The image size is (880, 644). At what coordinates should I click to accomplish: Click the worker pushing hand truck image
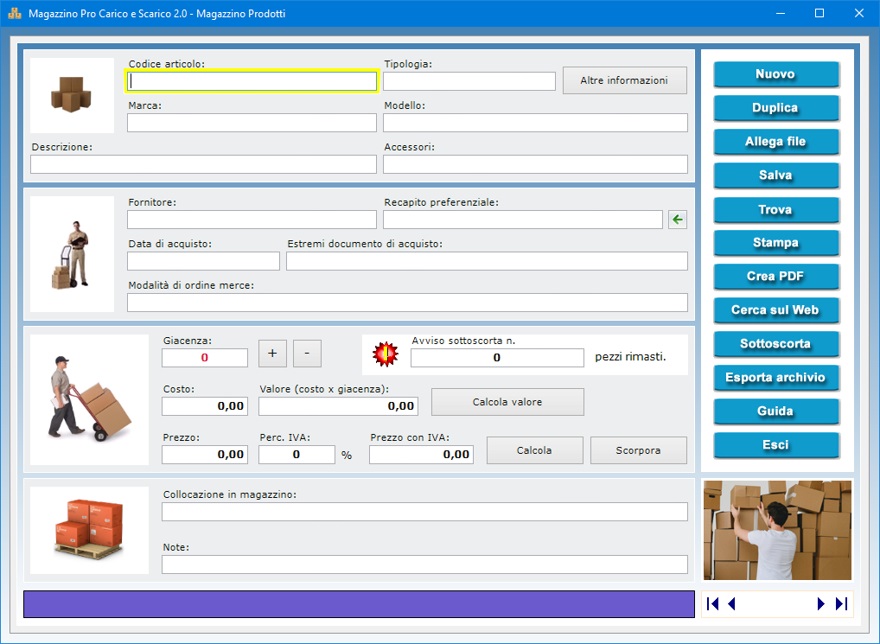89,399
